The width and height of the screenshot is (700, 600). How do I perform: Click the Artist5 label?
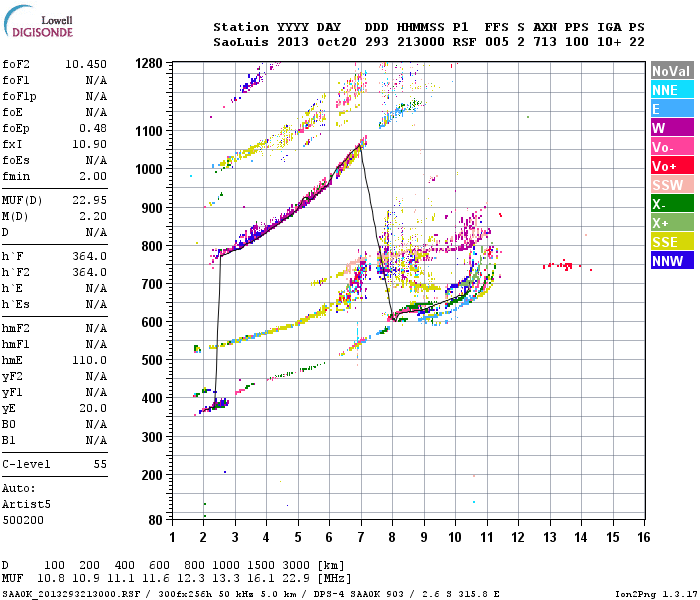[26, 504]
